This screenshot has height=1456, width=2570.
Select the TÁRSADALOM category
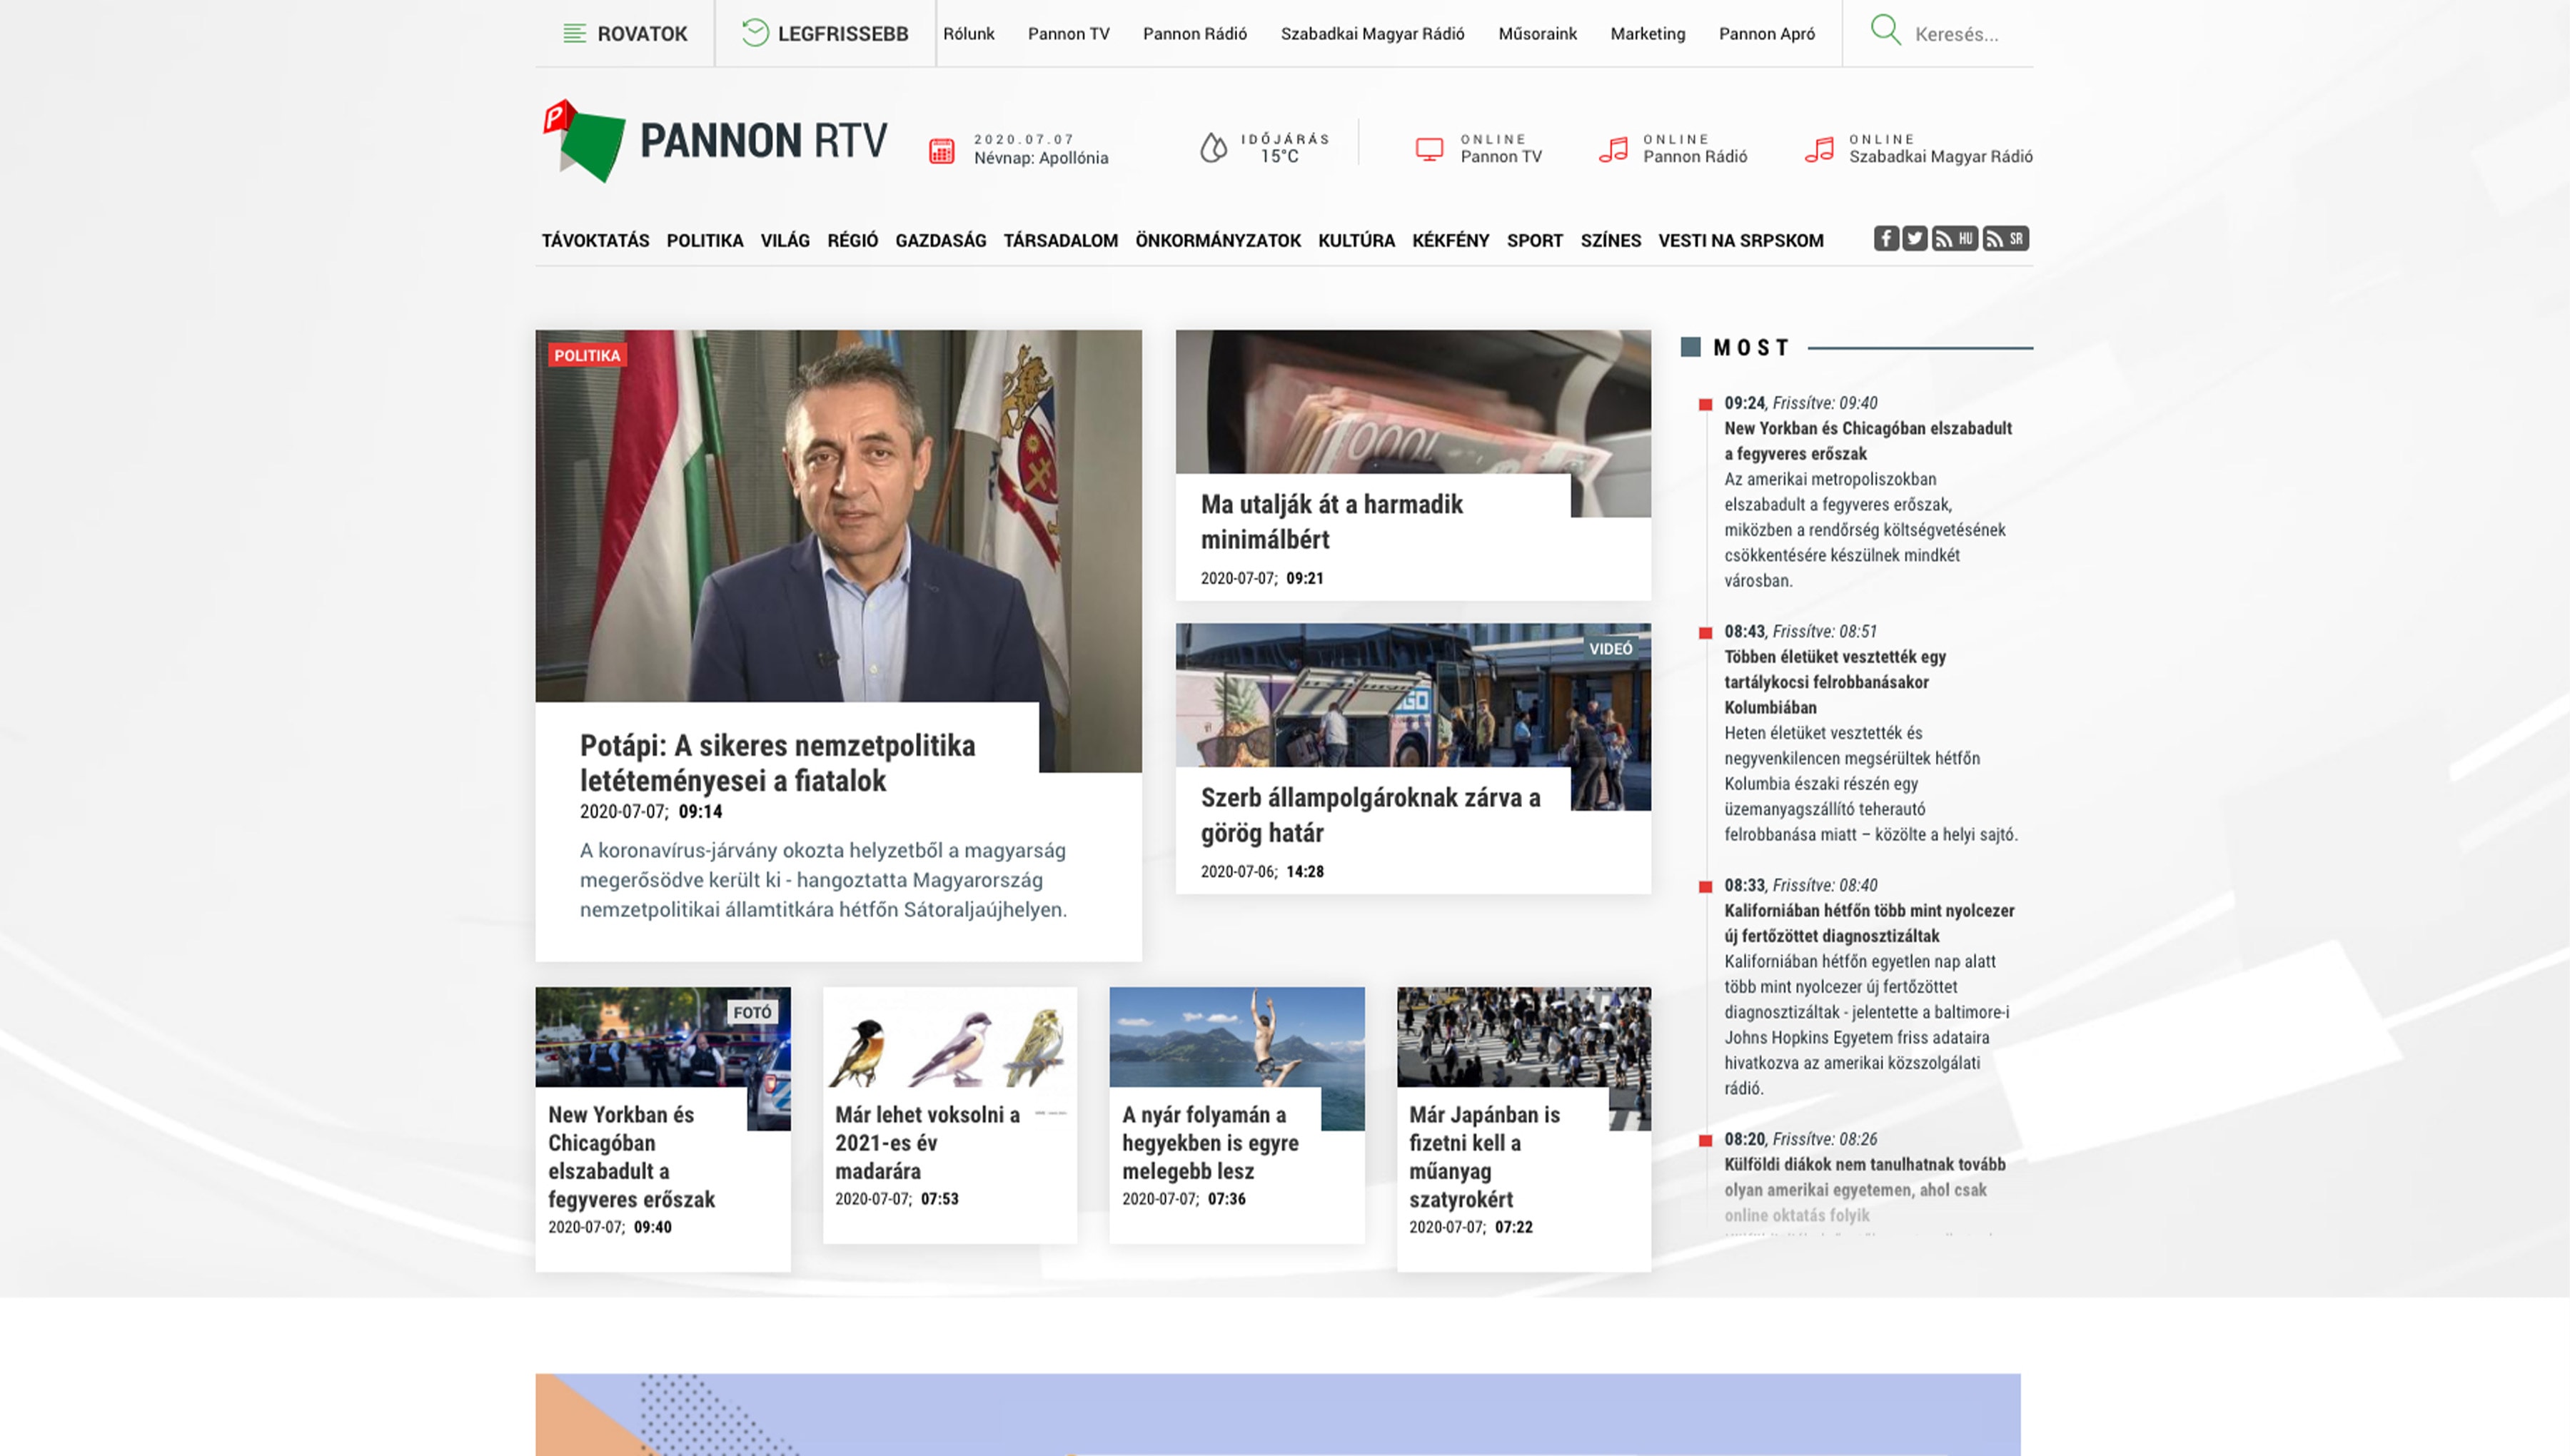tap(1060, 240)
